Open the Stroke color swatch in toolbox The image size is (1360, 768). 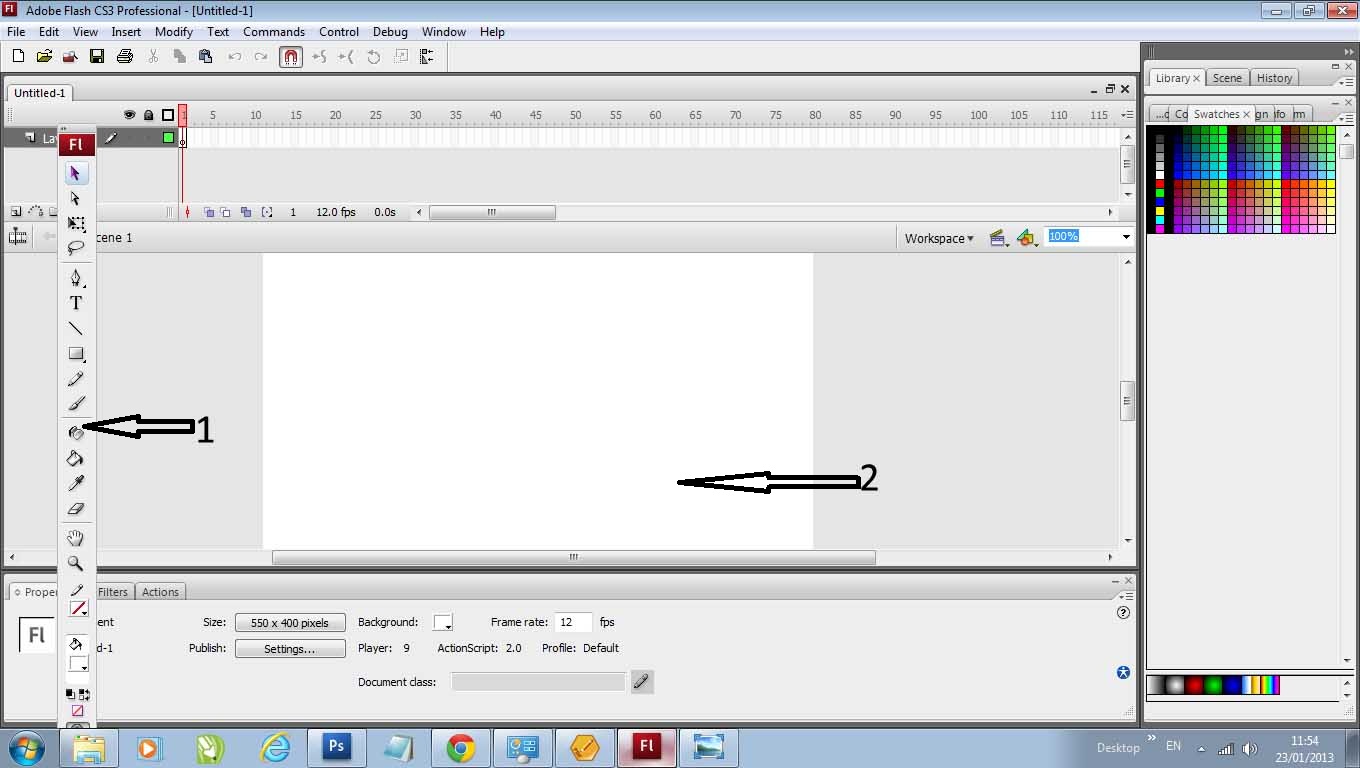(x=78, y=609)
